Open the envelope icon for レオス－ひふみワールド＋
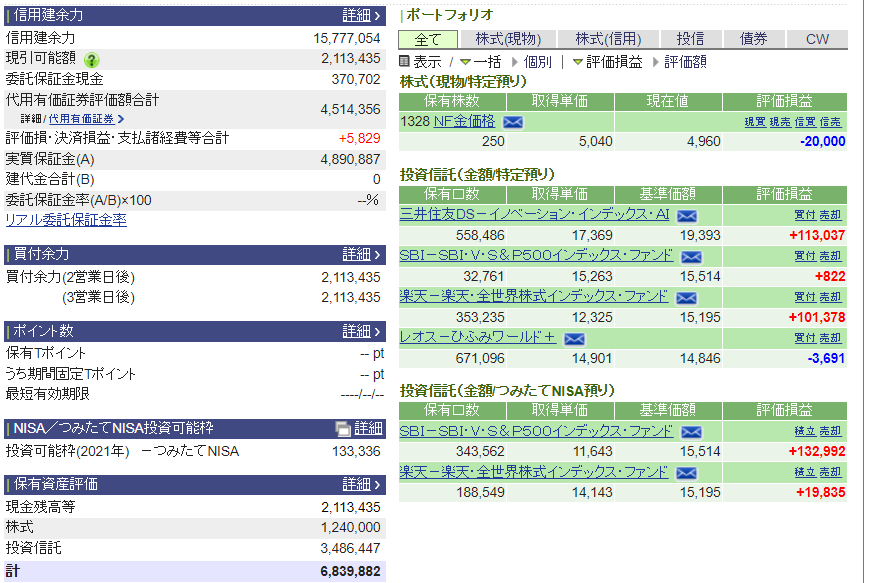 coord(573,337)
